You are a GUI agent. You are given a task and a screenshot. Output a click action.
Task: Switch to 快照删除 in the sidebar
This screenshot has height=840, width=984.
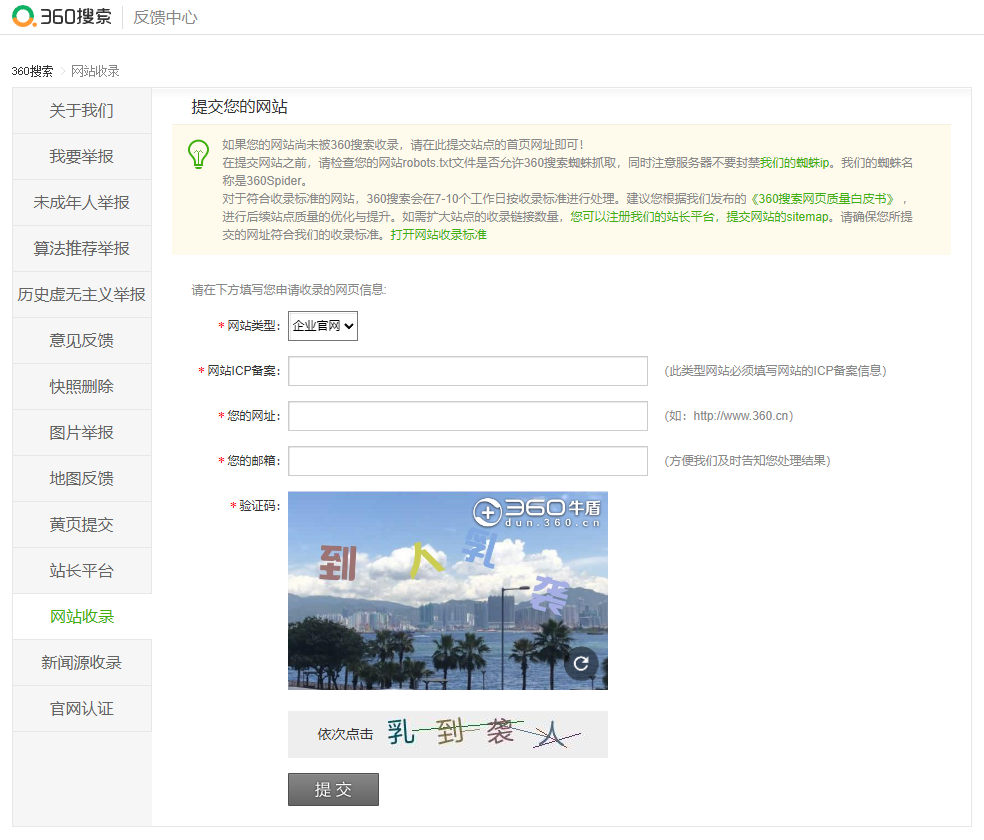point(82,387)
